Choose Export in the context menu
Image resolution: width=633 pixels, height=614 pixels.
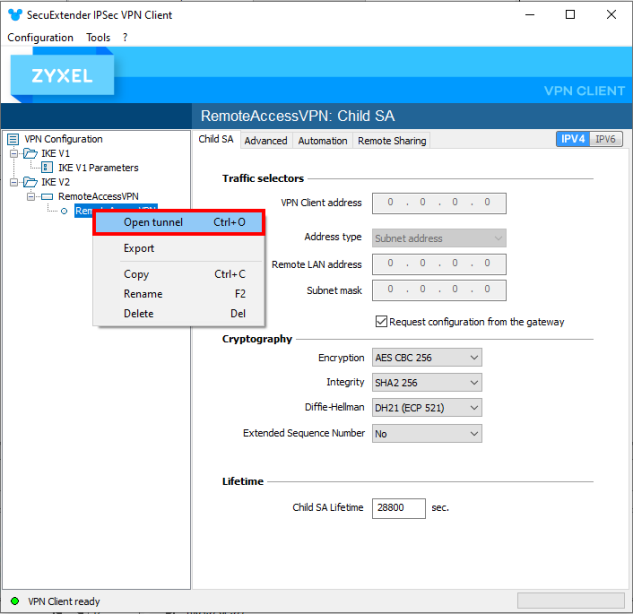(x=139, y=248)
